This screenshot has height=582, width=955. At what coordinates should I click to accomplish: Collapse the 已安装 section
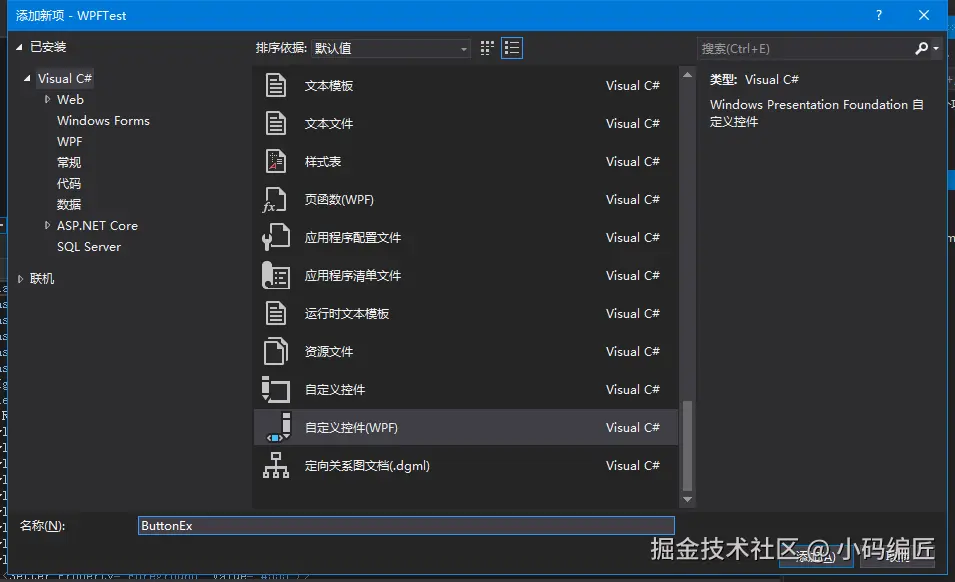19,47
